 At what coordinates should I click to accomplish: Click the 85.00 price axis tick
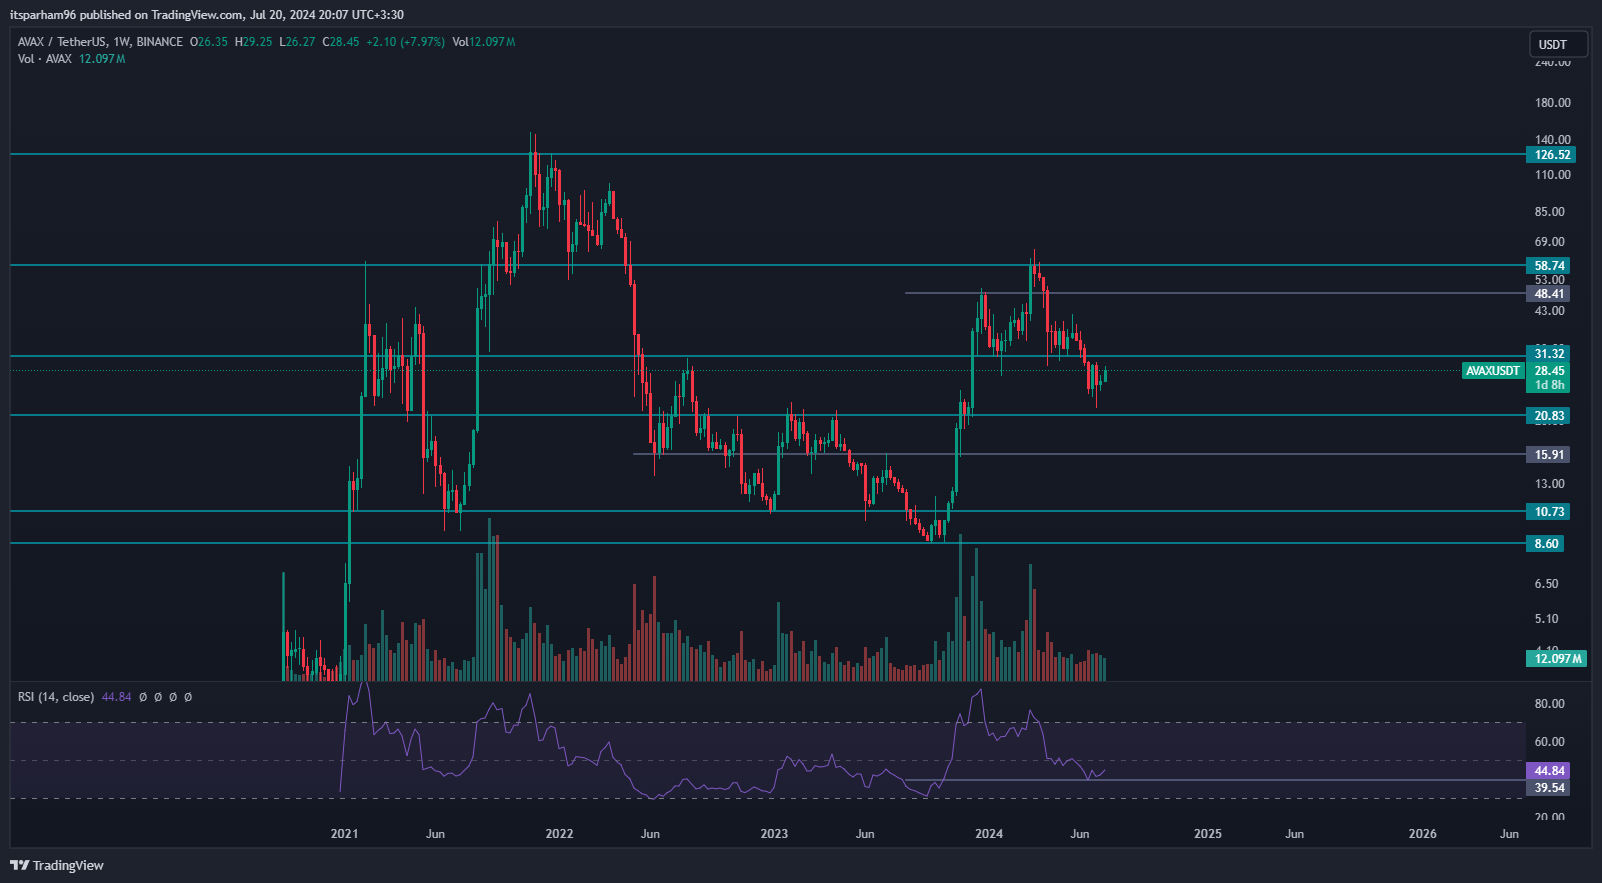pyautogui.click(x=1549, y=212)
